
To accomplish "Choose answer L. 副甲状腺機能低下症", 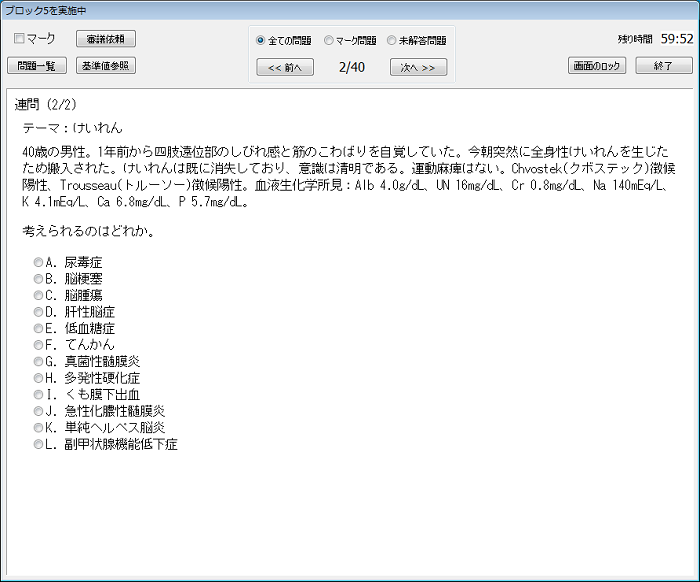I will click(x=38, y=444).
